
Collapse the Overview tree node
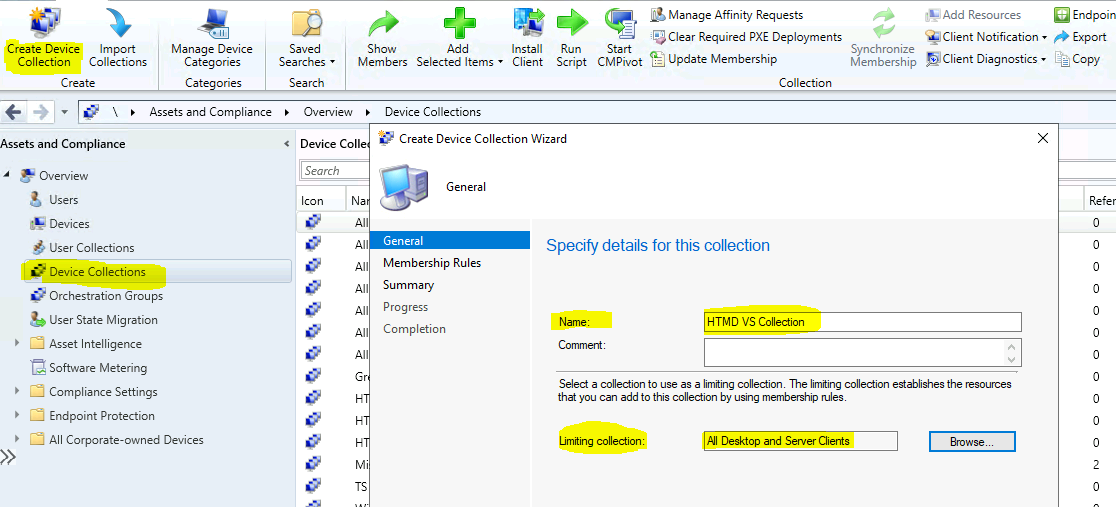[x=9, y=175]
